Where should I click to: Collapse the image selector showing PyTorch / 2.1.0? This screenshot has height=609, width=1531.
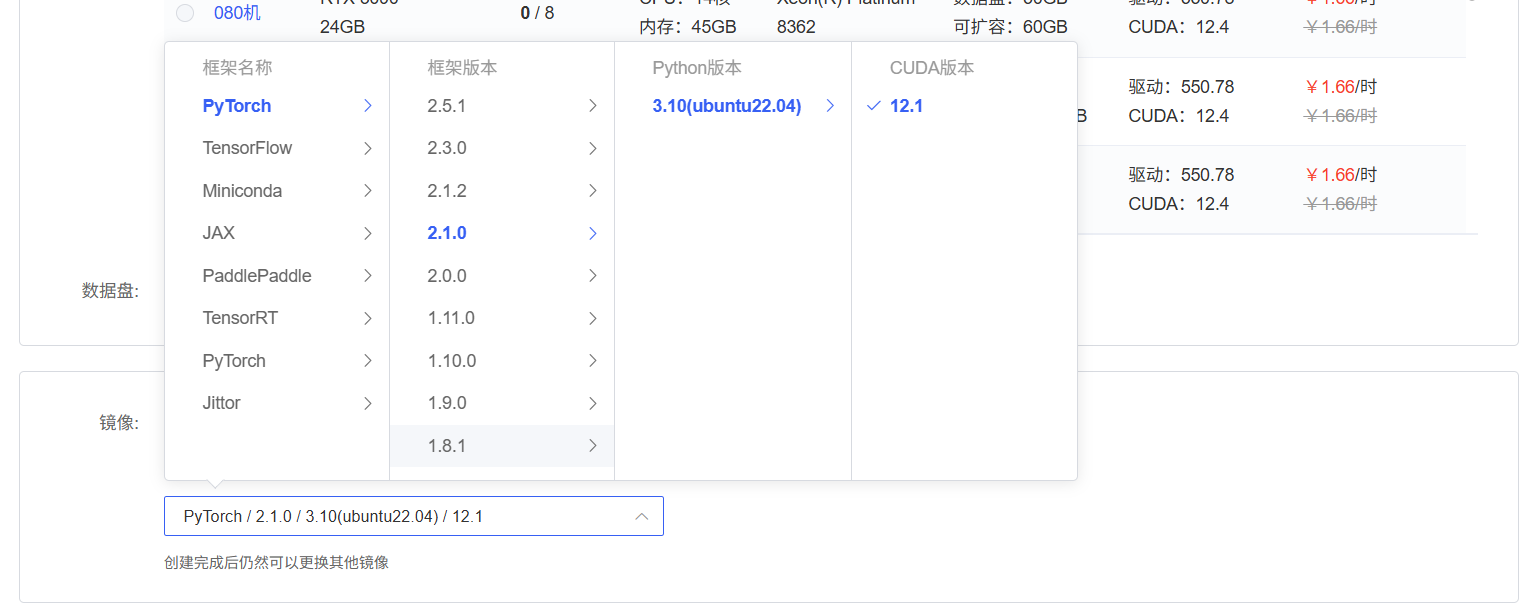tap(414, 516)
